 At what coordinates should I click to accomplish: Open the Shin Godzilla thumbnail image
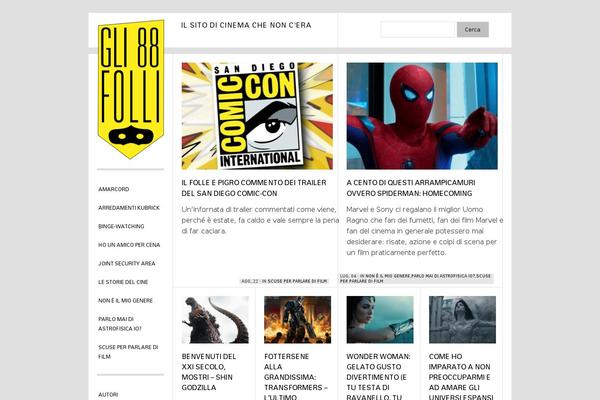point(215,320)
